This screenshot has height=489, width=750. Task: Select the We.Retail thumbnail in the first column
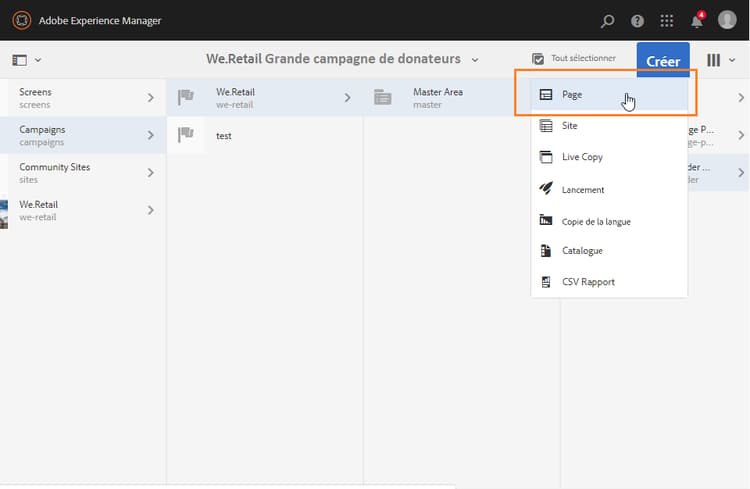(x=4, y=209)
